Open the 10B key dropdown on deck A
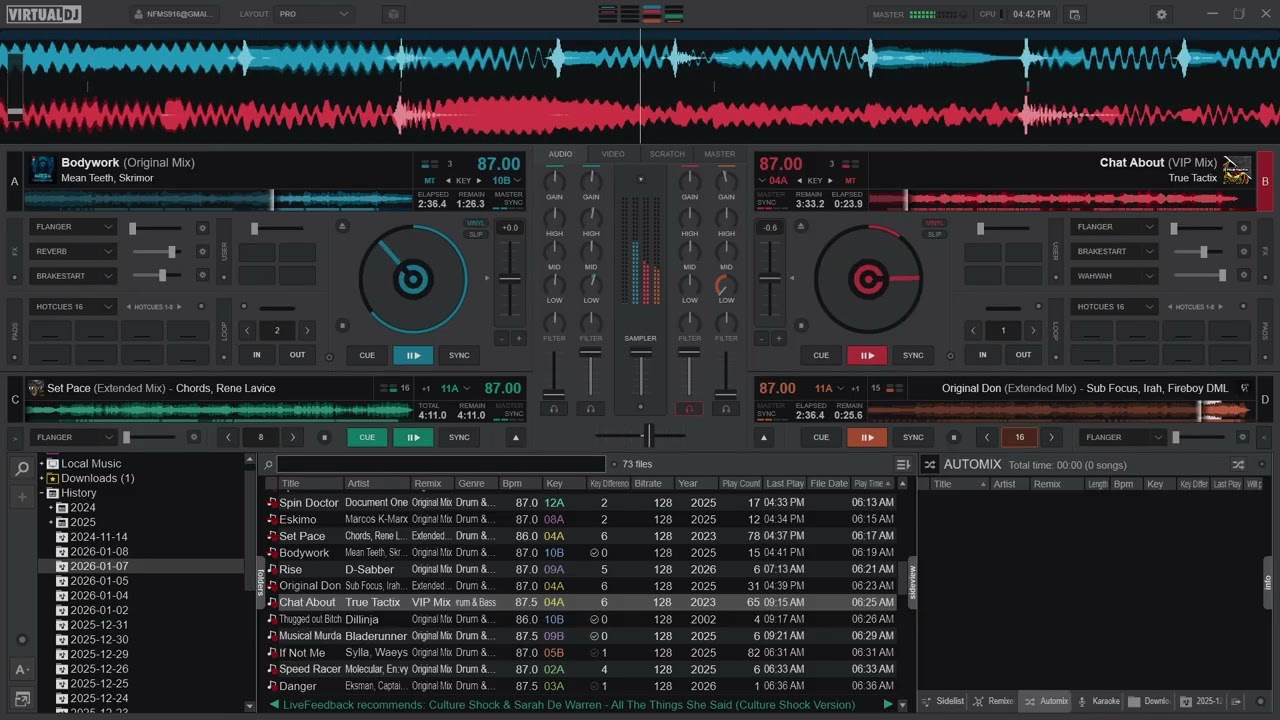The height and width of the screenshot is (720, 1280). [507, 181]
